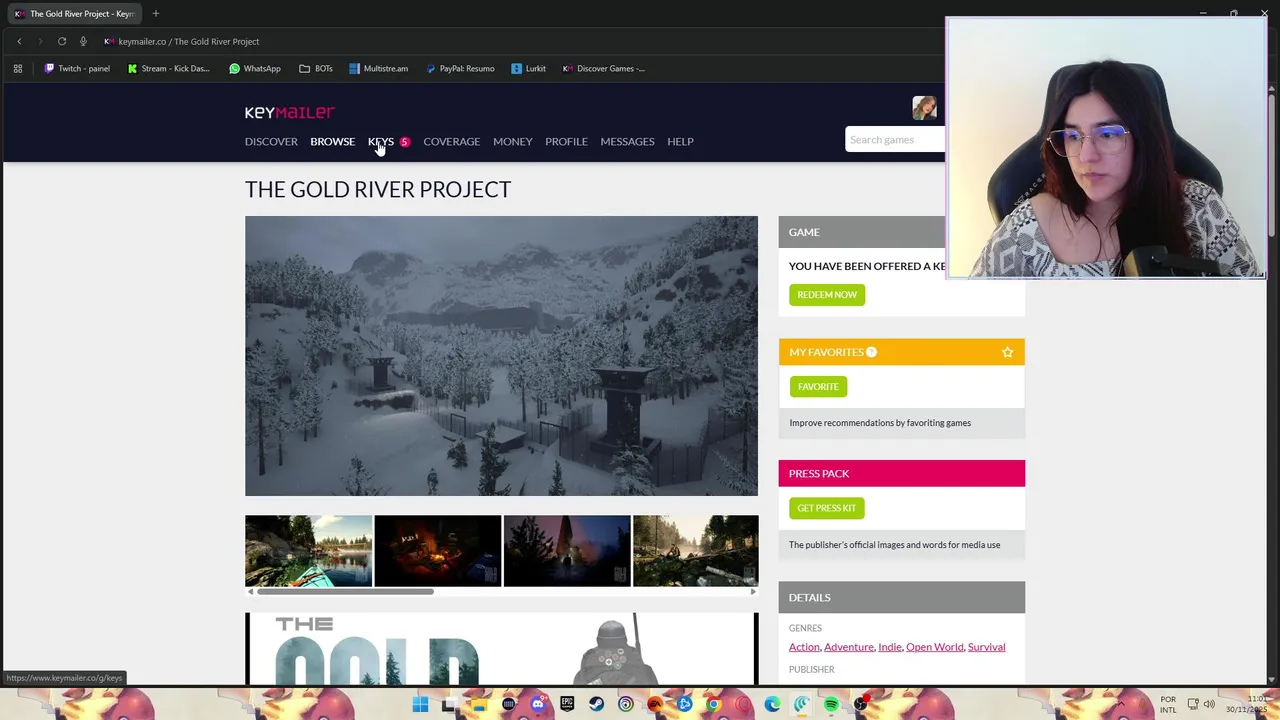Toggle the favorite star icon
Image resolution: width=1280 pixels, height=720 pixels.
1007,352
